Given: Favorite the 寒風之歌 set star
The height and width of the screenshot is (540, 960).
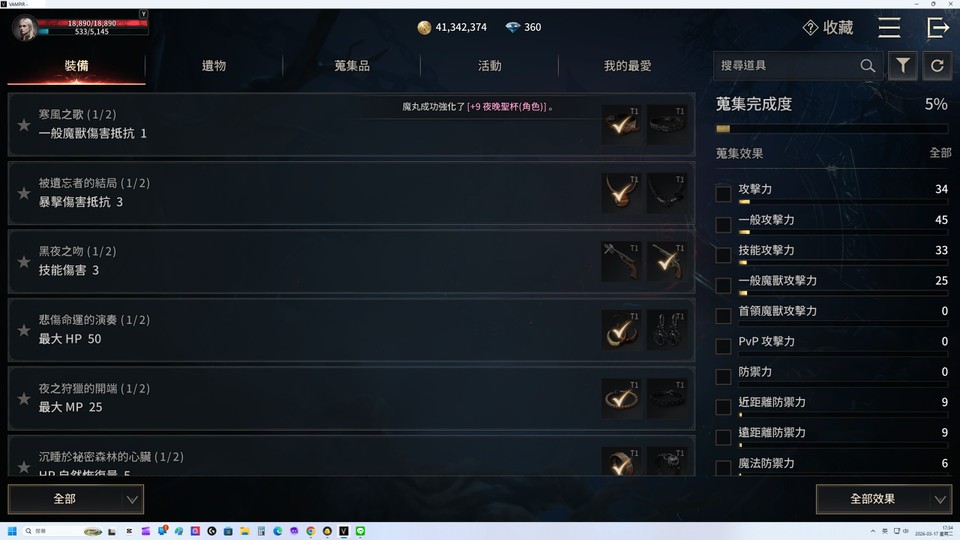Looking at the screenshot, I should [24, 125].
